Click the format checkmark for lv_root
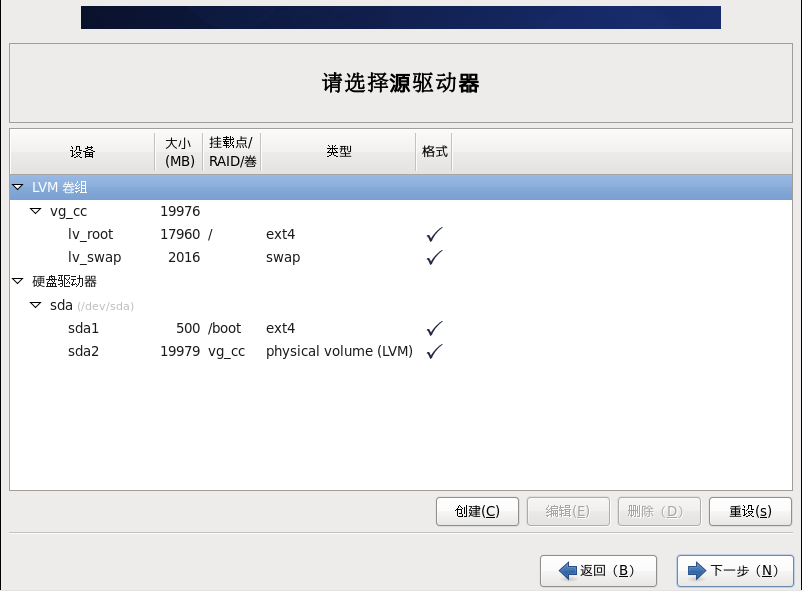 coord(434,234)
